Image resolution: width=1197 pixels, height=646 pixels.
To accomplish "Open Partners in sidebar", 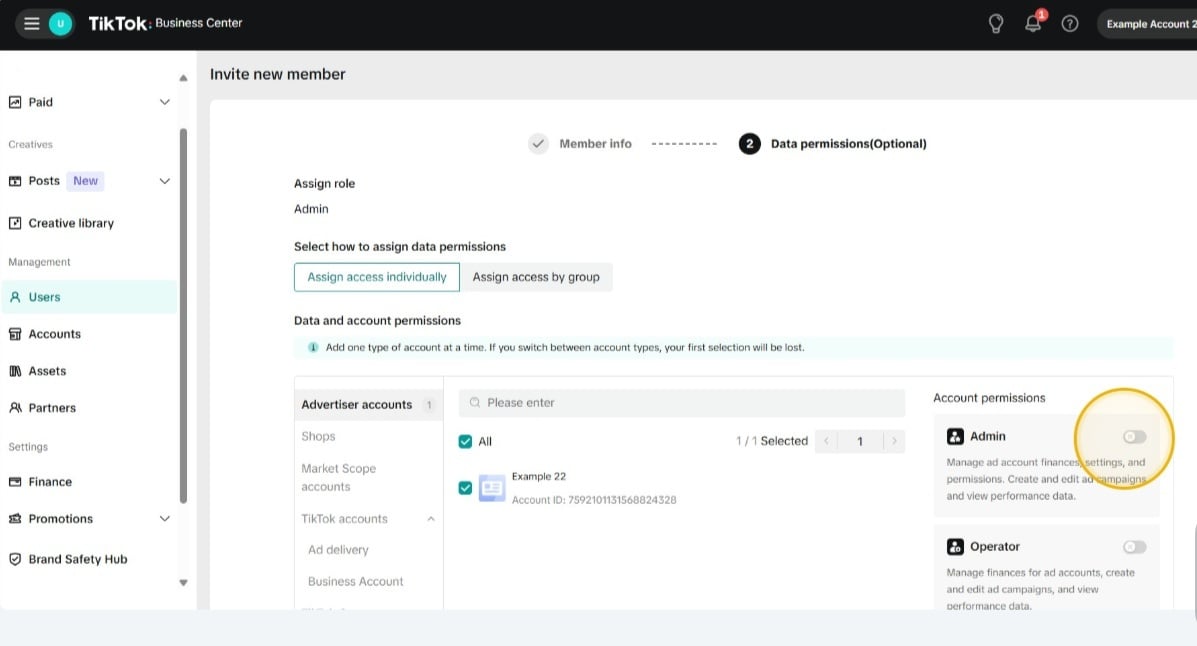I will coord(52,408).
